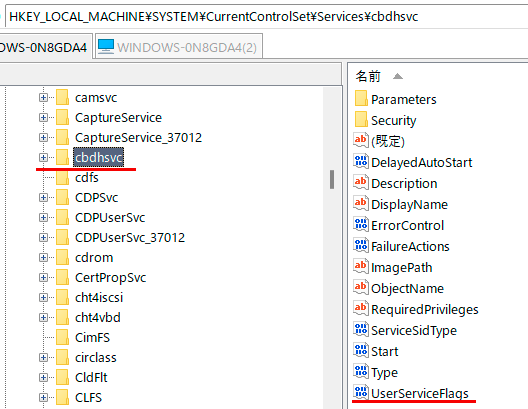Click the Security subkey folder icon
Viewport: 528px width, 409px height.
pyautogui.click(x=361, y=120)
